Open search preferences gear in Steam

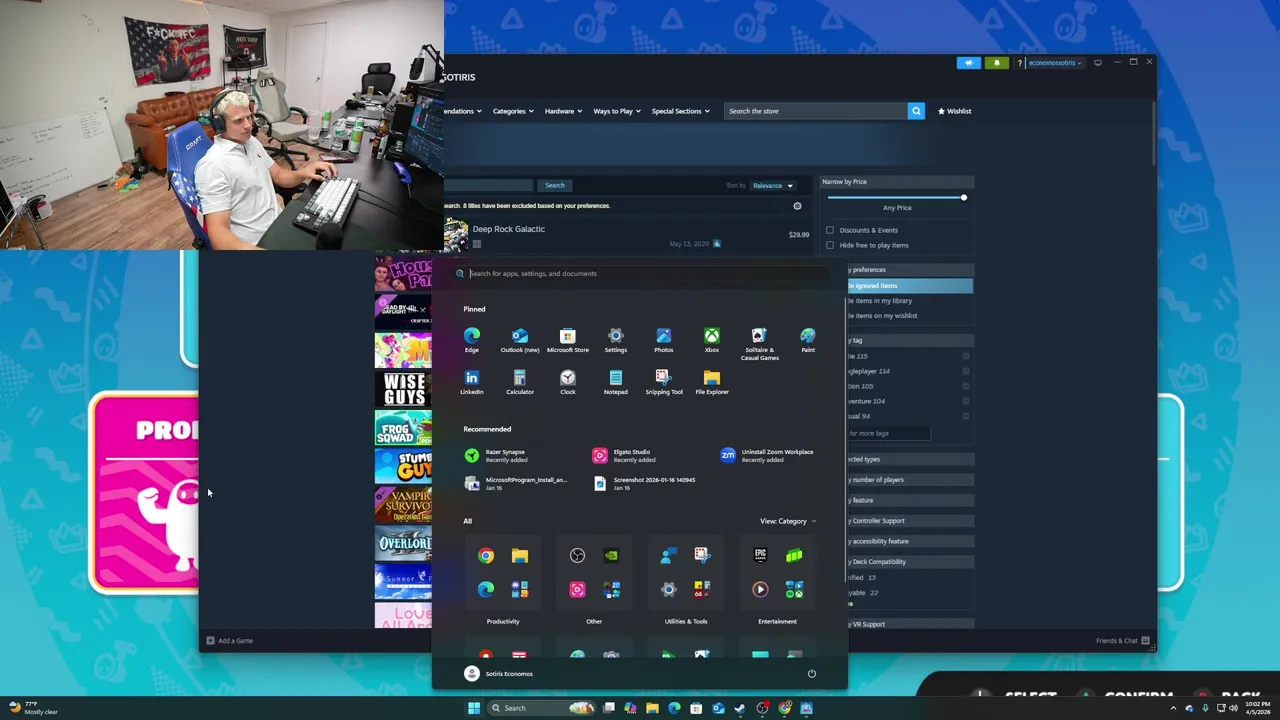coord(797,206)
